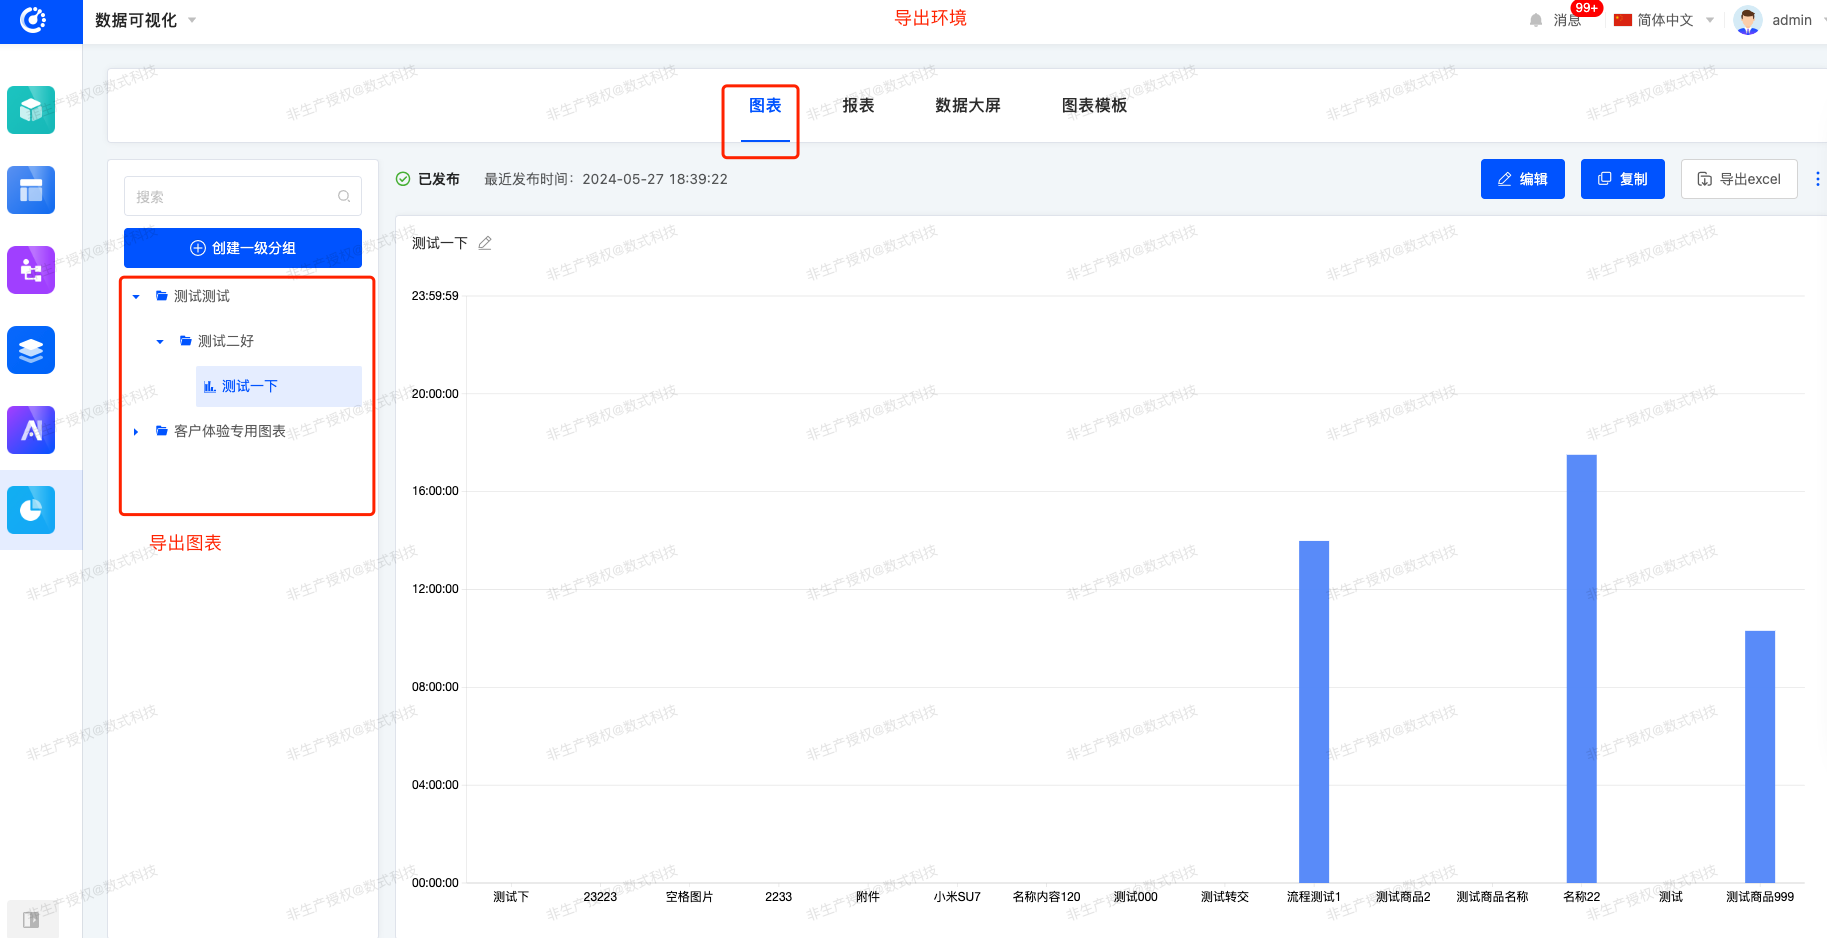Viewport: 1827px width, 938px height.
Task: Click the admin user avatar
Action: 1748,20
